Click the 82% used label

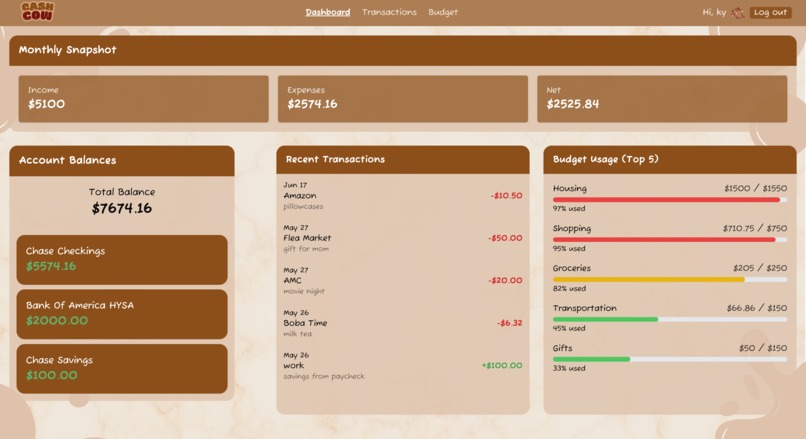coord(569,288)
